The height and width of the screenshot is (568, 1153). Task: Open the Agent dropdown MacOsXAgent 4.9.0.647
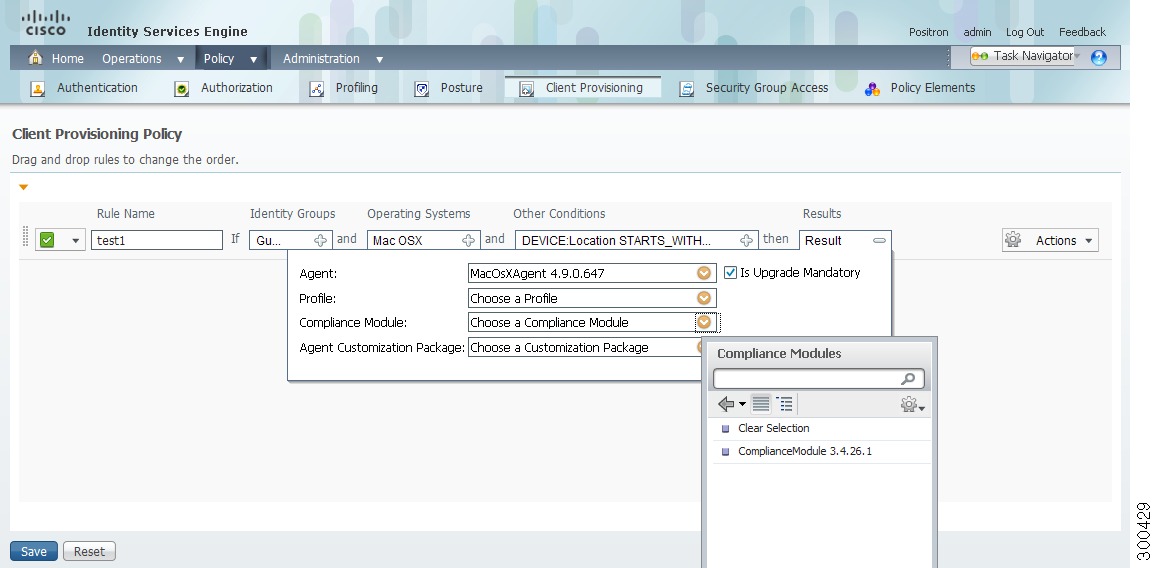click(704, 273)
